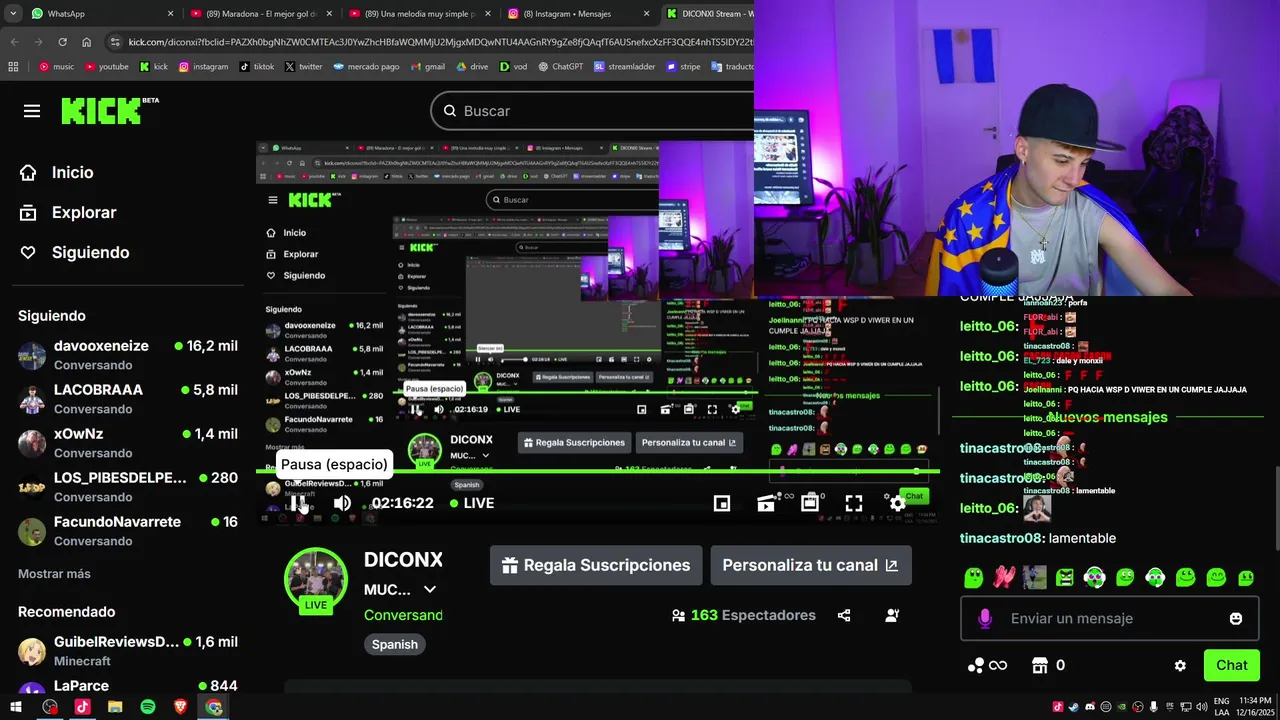
Task: Open player settings gear icon
Action: click(x=897, y=503)
